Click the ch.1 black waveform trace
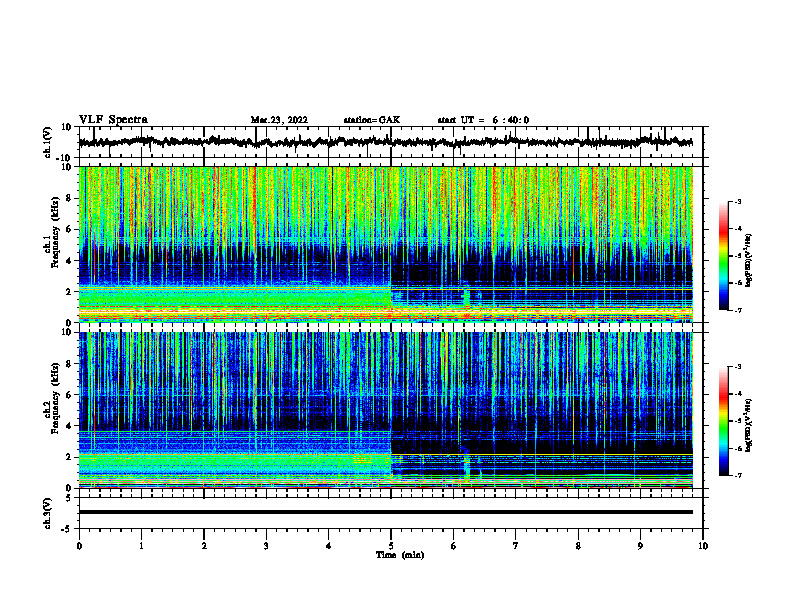 [x=385, y=142]
